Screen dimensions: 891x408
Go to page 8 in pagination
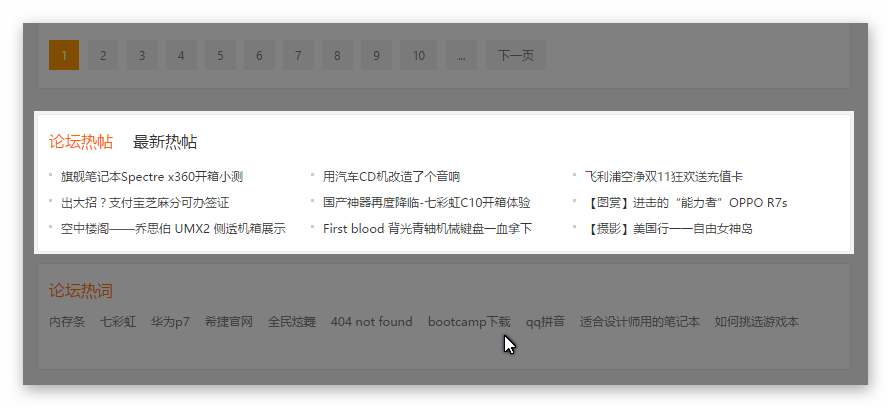point(338,55)
